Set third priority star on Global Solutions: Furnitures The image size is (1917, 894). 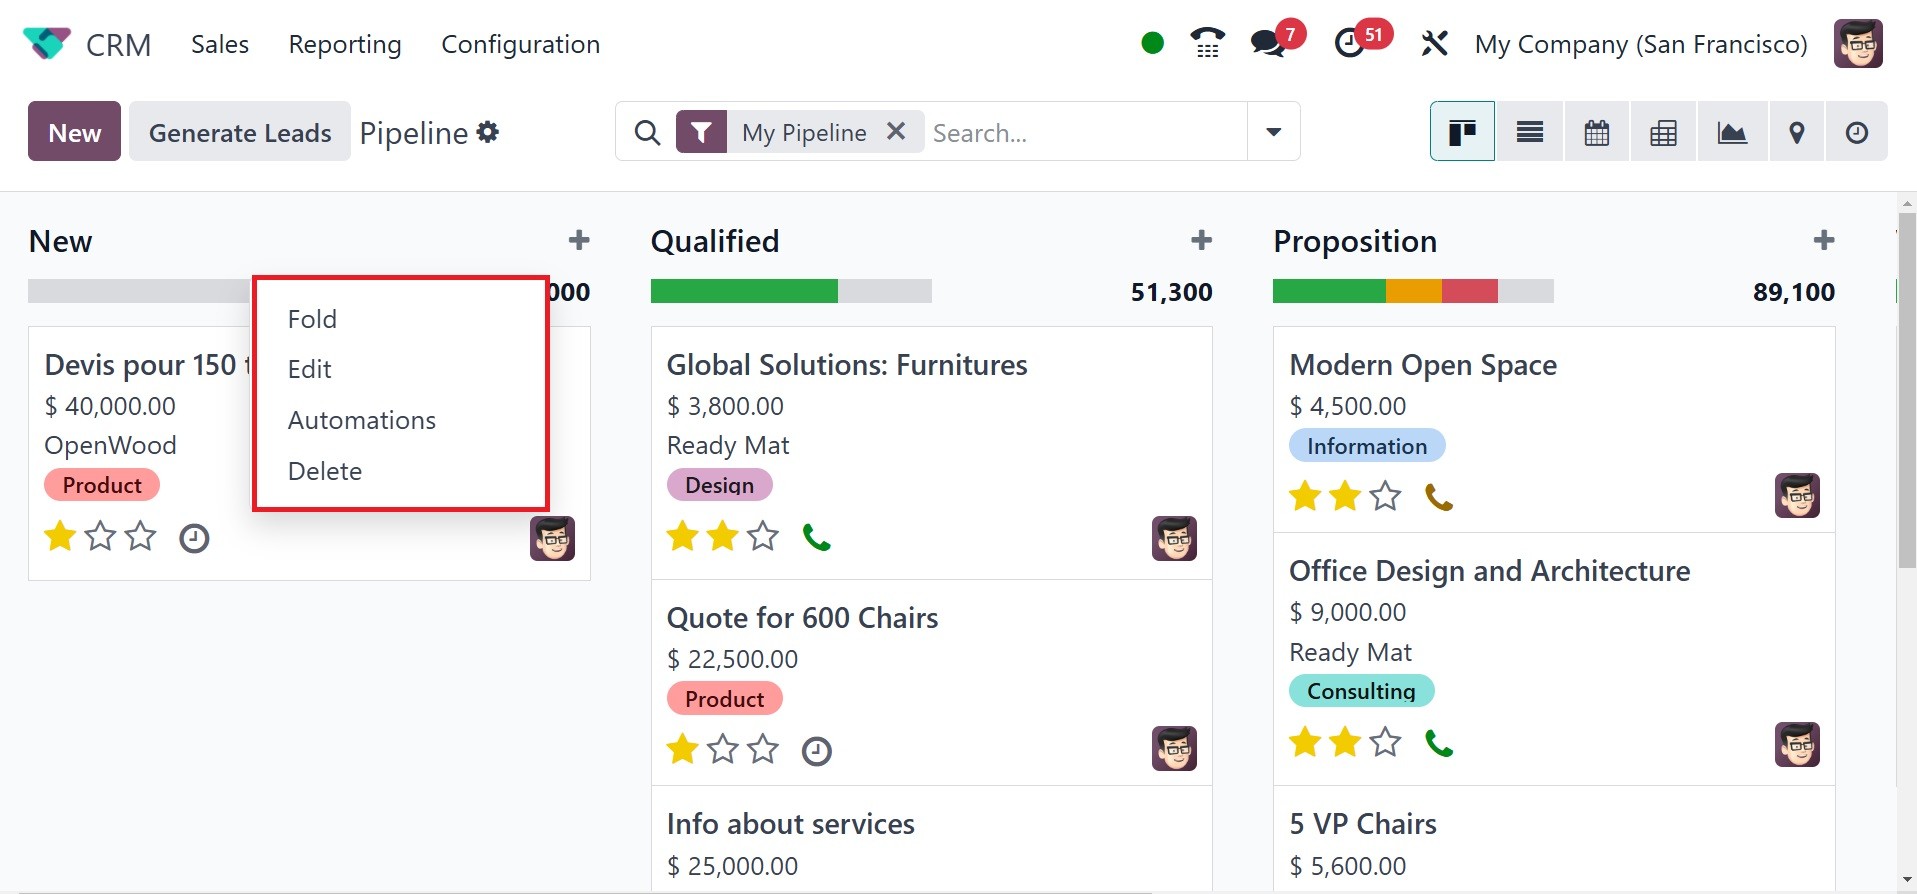click(x=763, y=537)
